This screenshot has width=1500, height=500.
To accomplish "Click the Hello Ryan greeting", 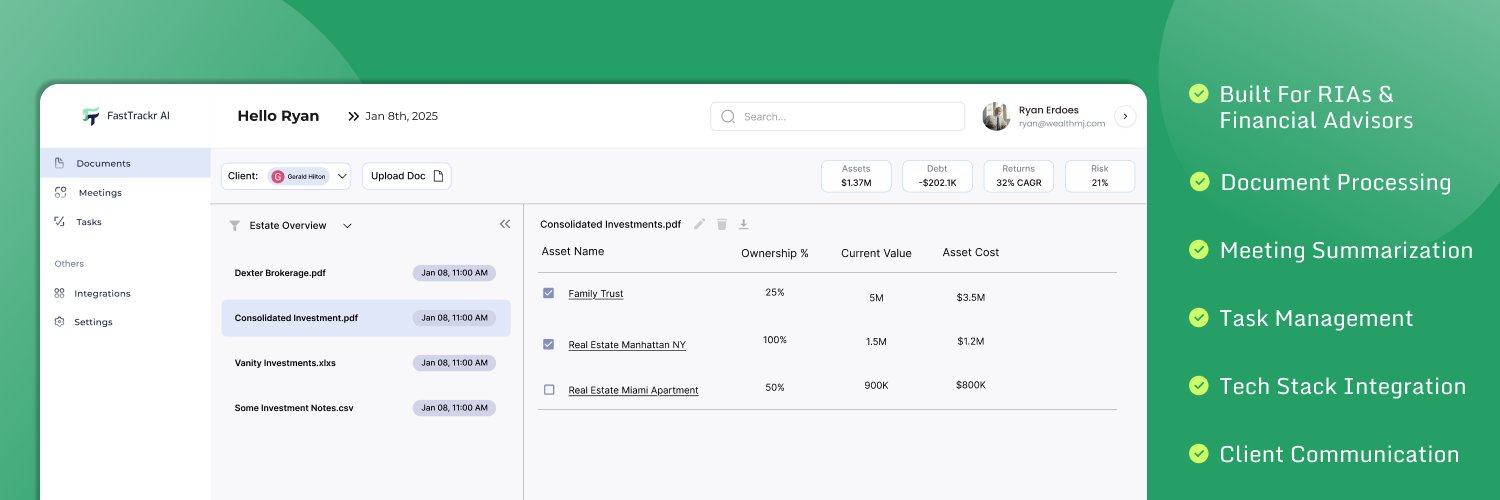I will point(278,116).
